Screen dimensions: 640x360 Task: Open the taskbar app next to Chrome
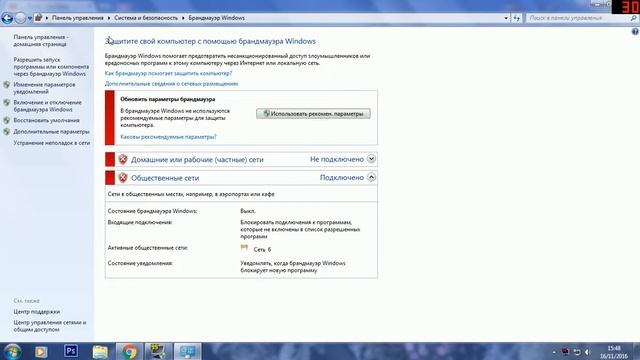click(x=158, y=352)
